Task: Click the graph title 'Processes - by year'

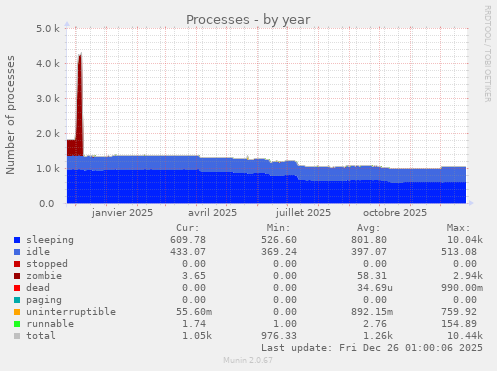Action: [248, 20]
